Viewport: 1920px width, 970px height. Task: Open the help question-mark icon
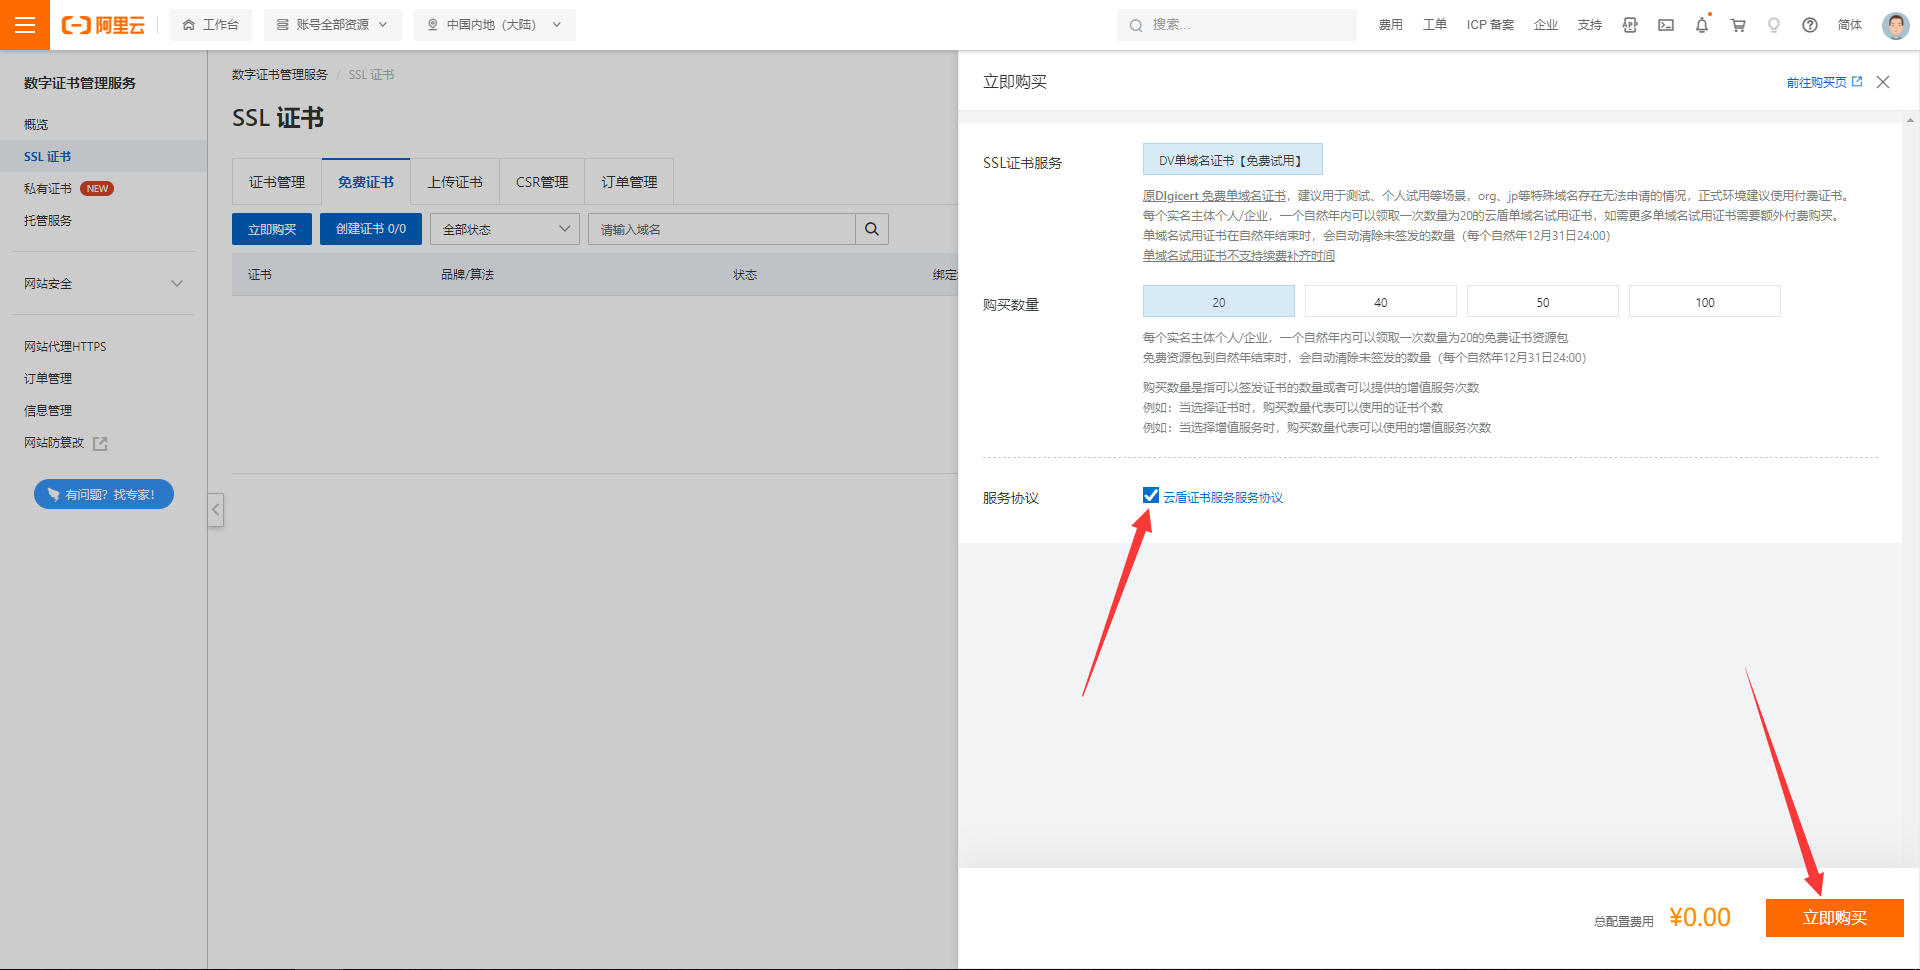tap(1810, 25)
